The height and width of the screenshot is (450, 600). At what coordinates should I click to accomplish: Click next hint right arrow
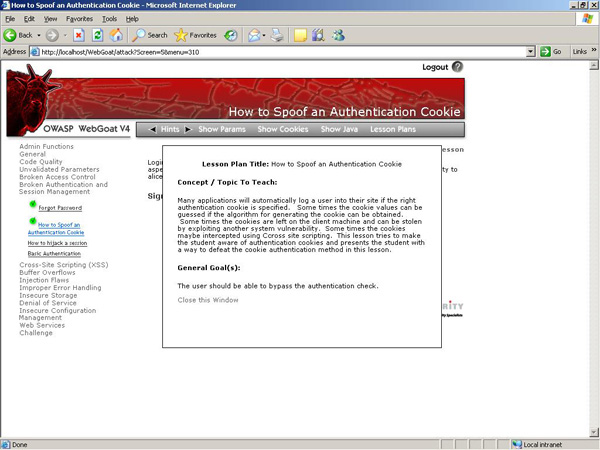pos(188,129)
